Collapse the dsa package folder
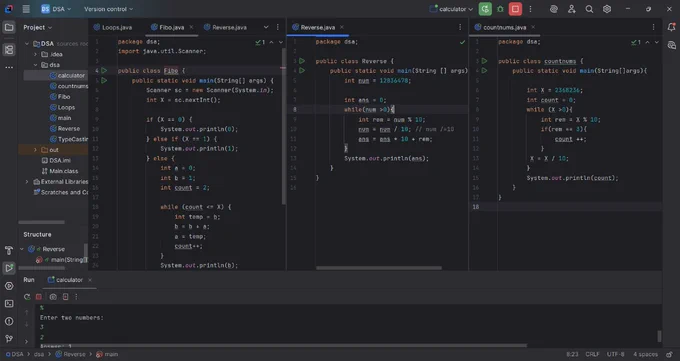The image size is (680, 361). click(36, 65)
